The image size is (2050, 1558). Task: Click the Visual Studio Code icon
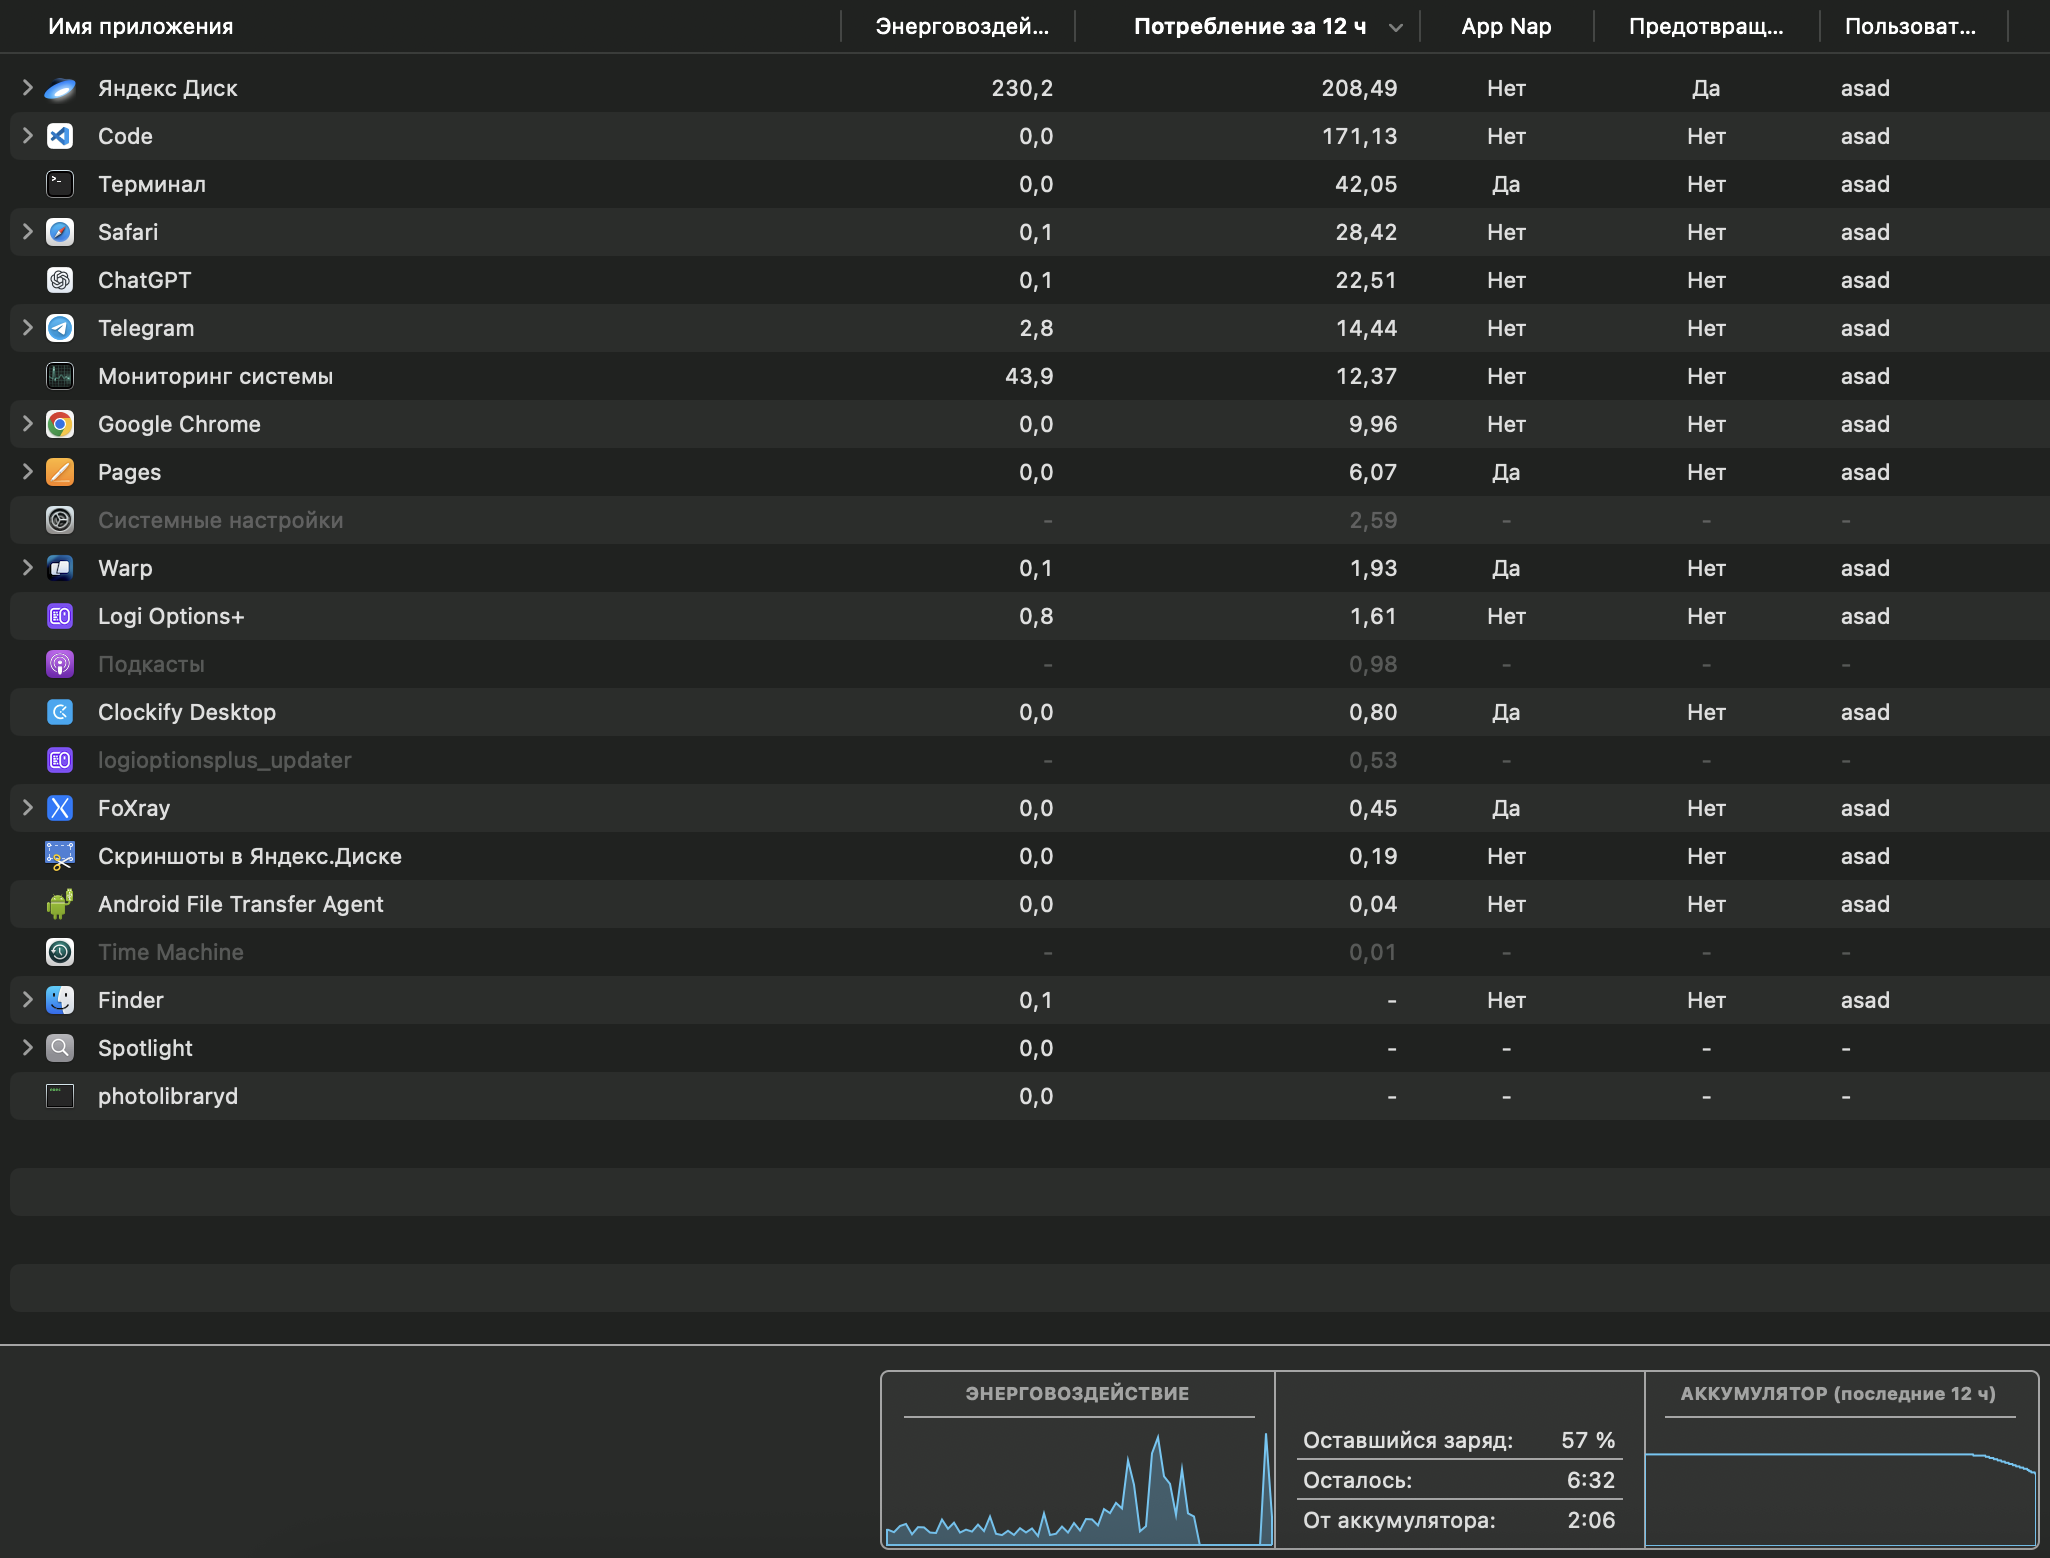[60, 136]
